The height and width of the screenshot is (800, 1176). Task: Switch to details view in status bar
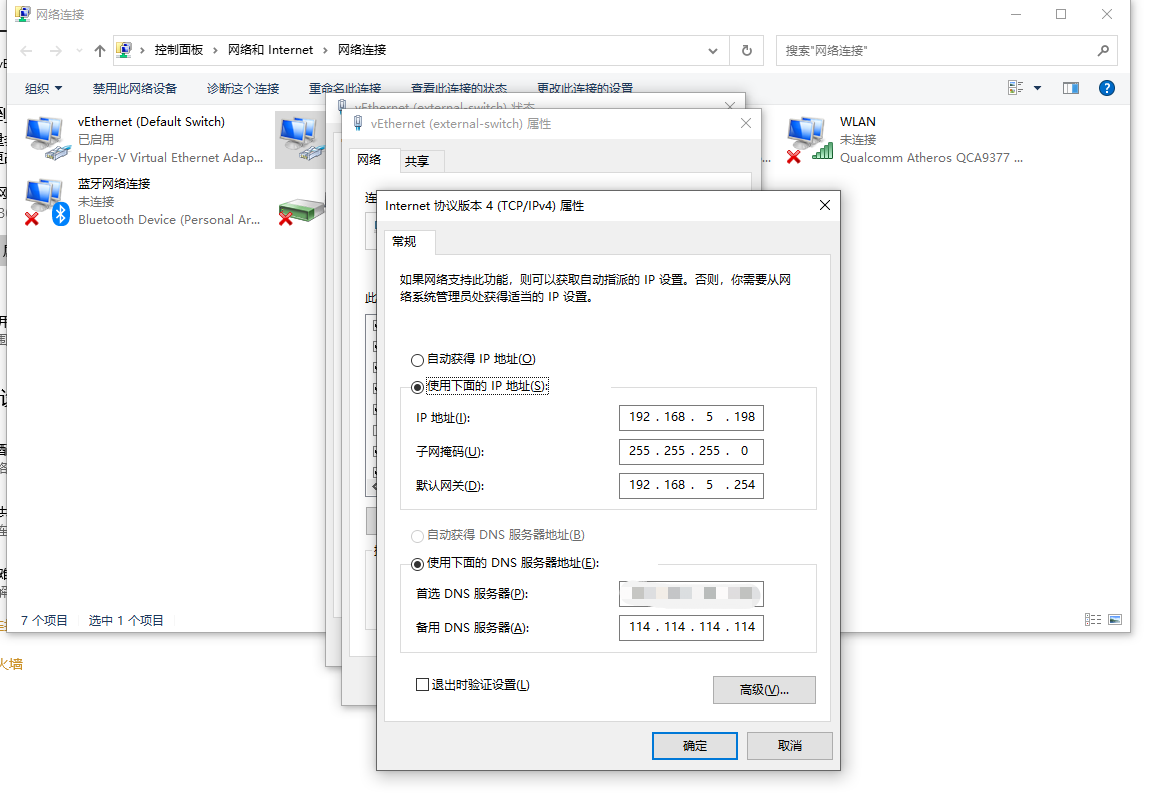pos(1093,620)
